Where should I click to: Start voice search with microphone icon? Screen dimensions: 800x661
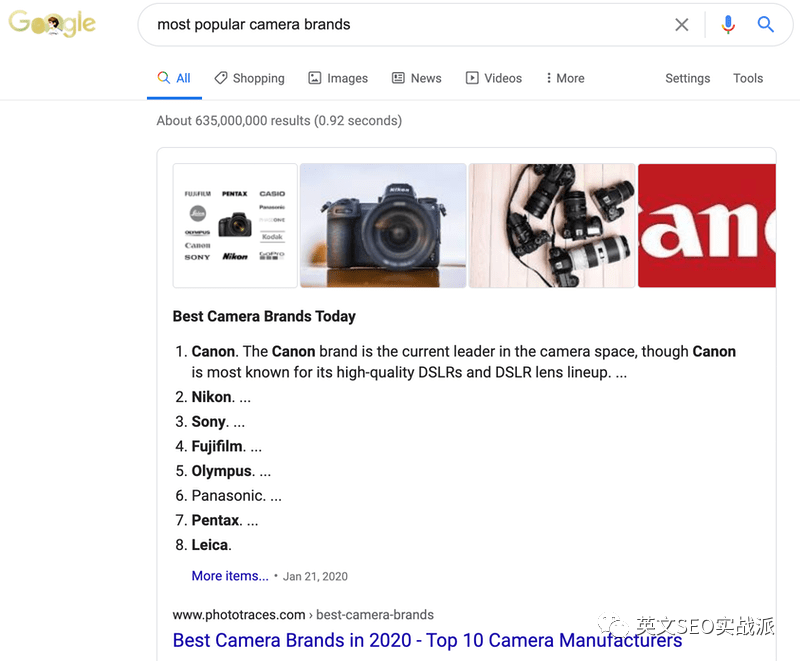[x=728, y=24]
